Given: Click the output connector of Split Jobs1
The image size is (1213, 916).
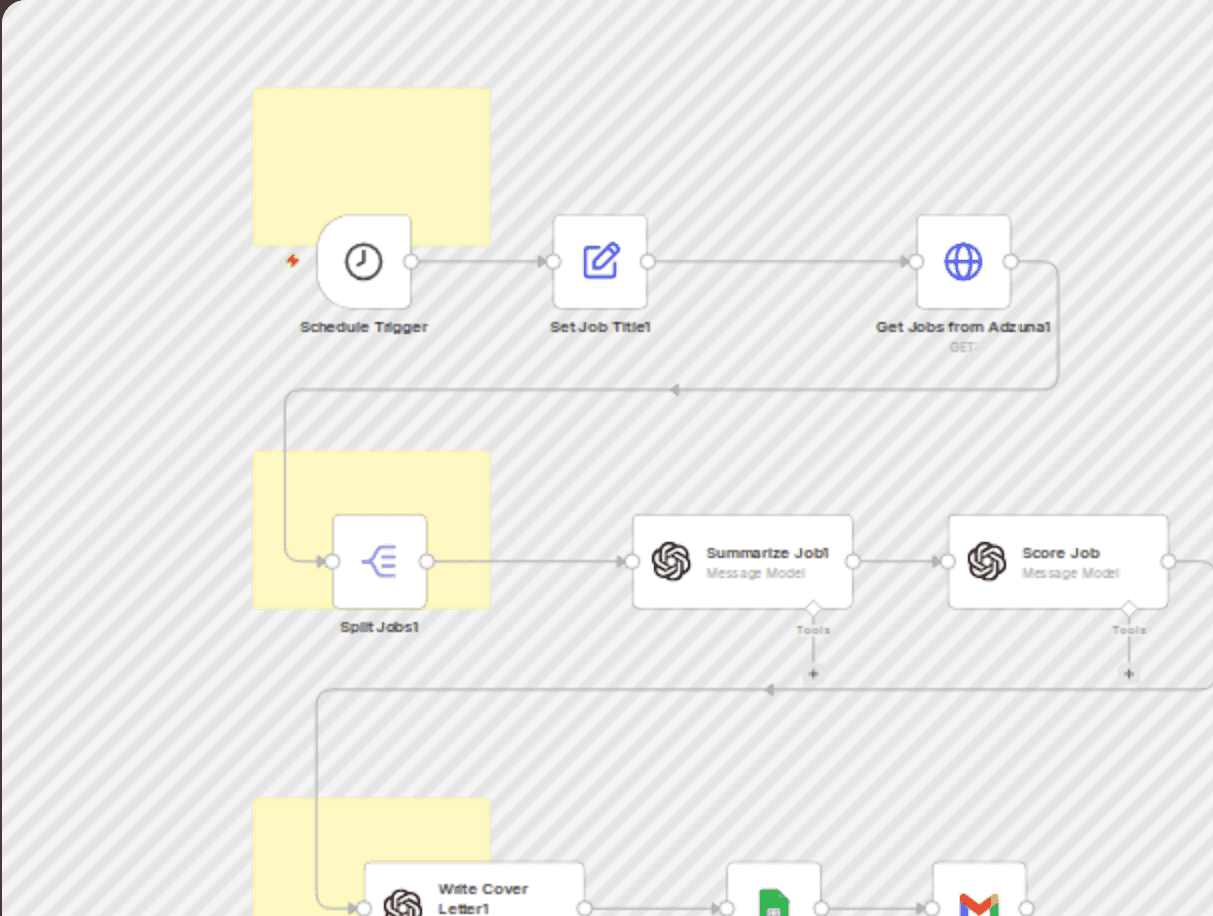Looking at the screenshot, I should (427, 562).
